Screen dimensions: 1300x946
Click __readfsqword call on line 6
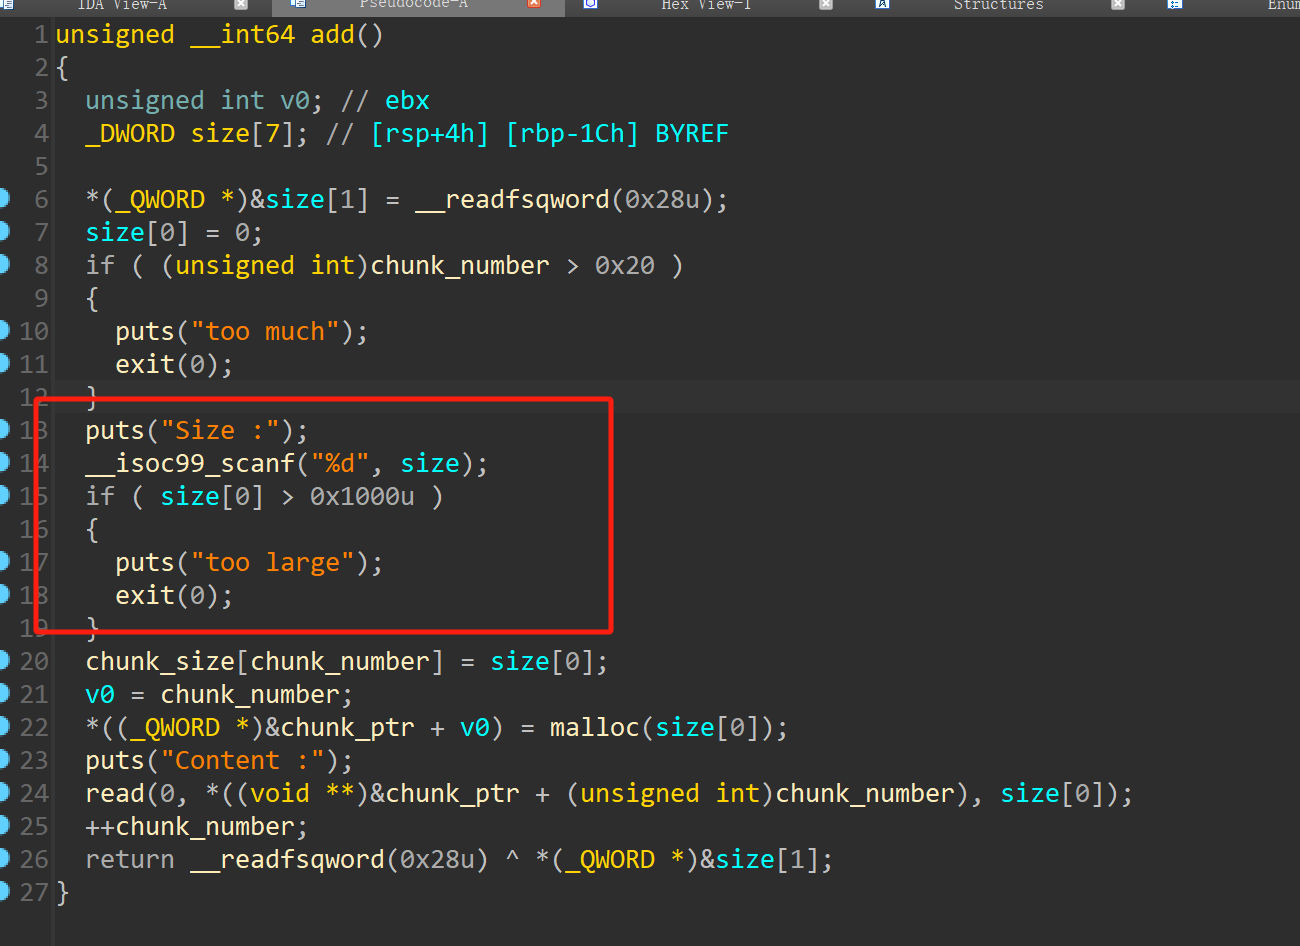tap(512, 200)
